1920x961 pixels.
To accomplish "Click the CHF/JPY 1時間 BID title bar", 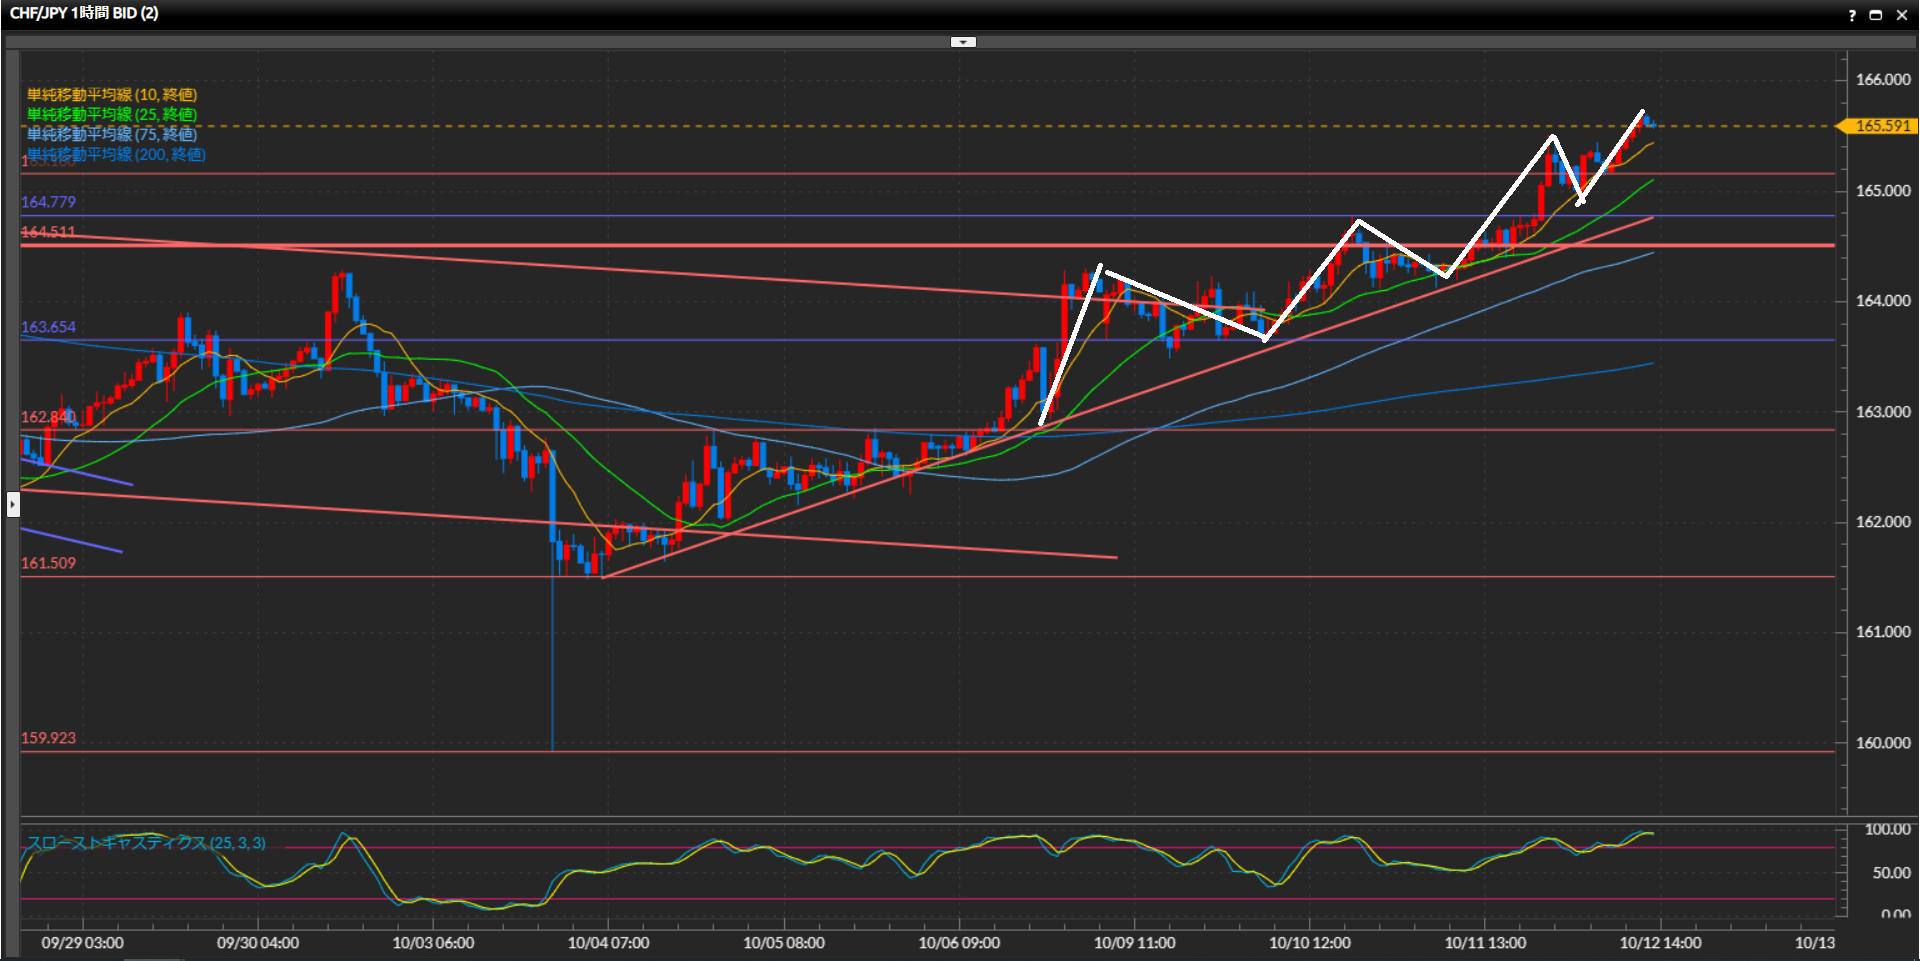I will tap(84, 13).
